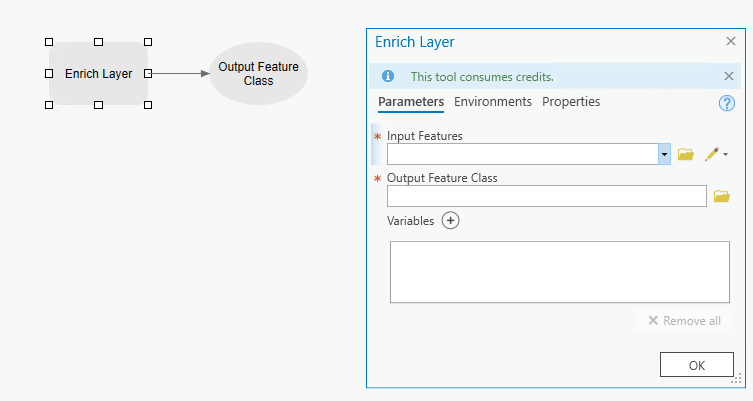Screen dimensions: 753x401
Task: Close the Enrich Layer dialog
Action: (730, 41)
